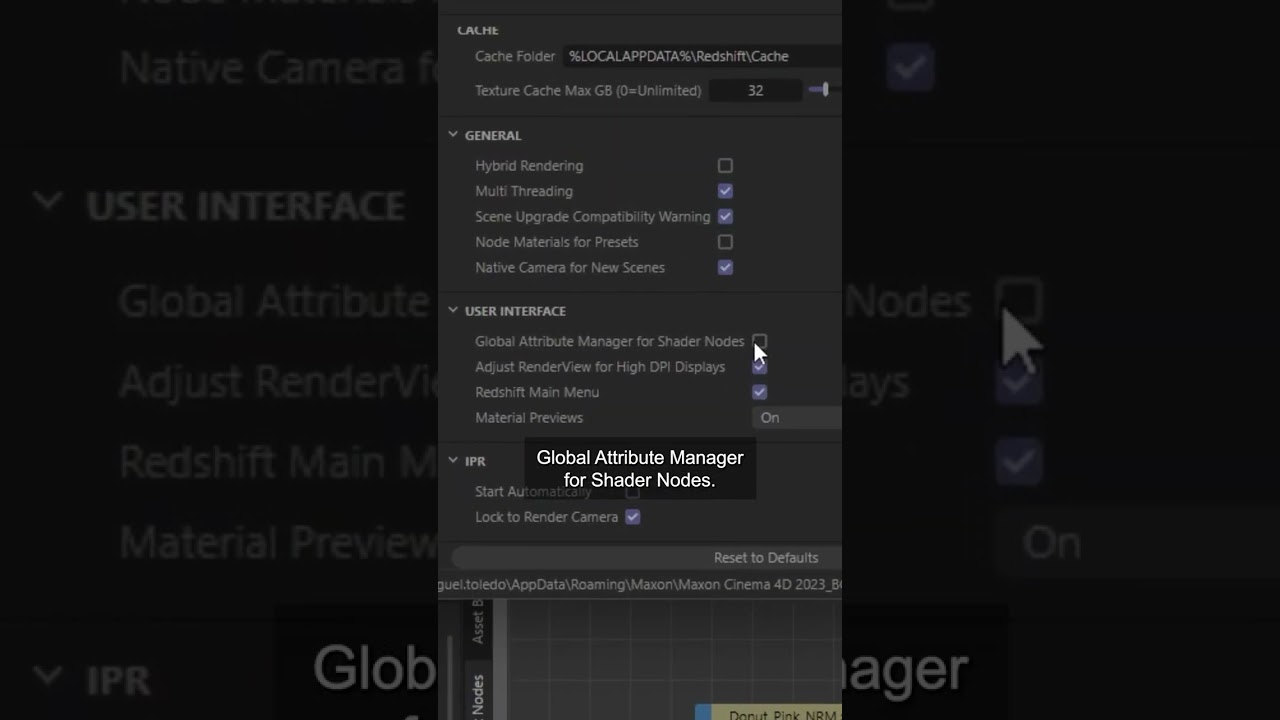The width and height of the screenshot is (1280, 720).
Task: Check Global Attribute Manager for Shader Nodes
Action: point(760,342)
